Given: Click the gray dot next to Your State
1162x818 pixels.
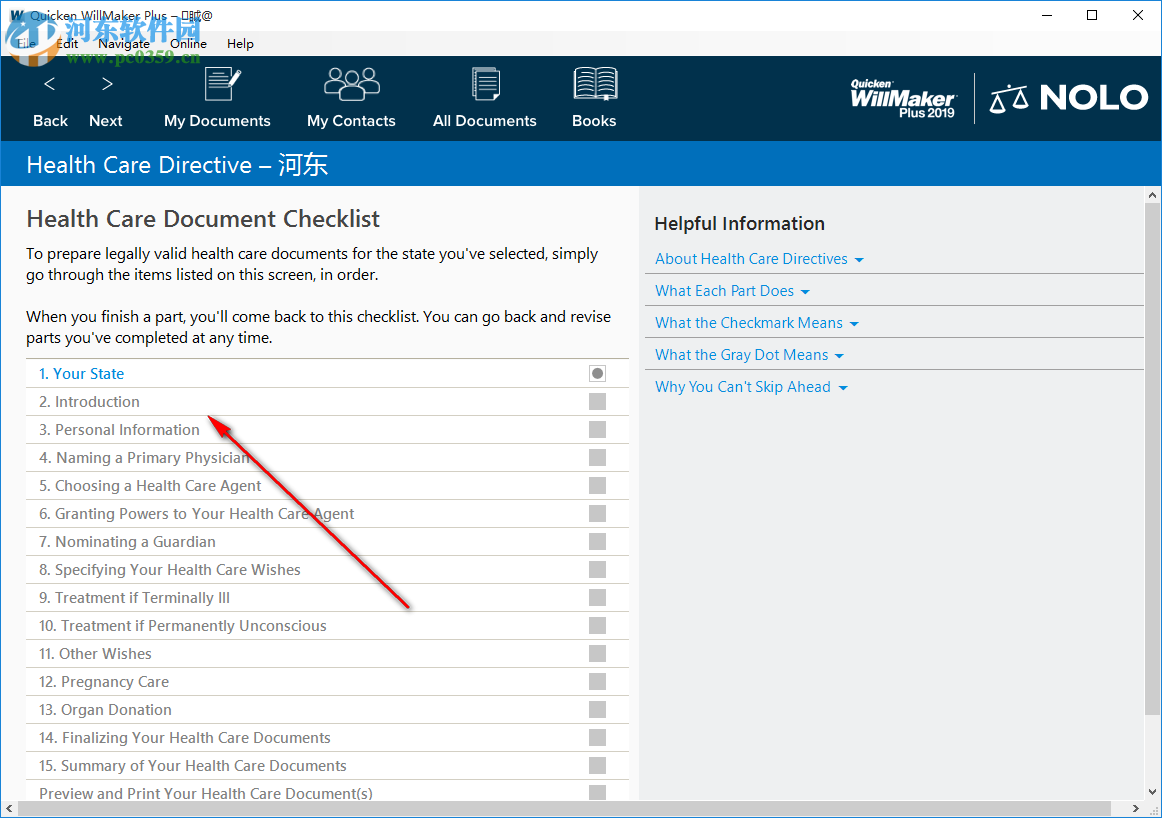Looking at the screenshot, I should (597, 373).
